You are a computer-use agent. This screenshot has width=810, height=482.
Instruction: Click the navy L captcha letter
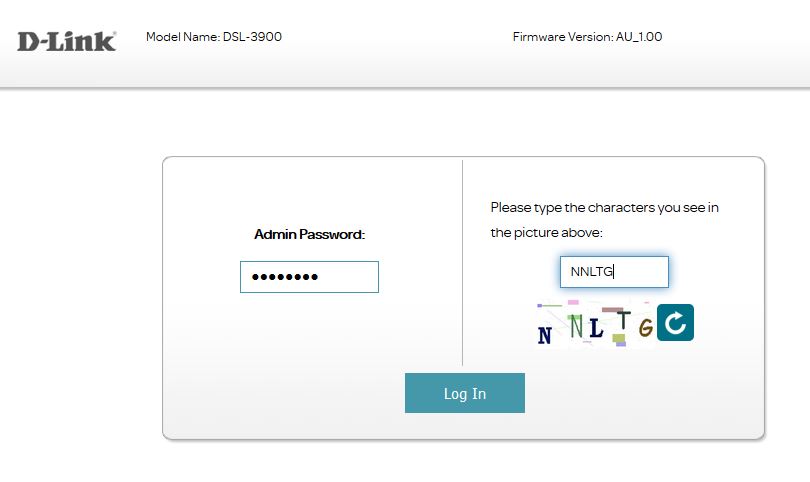(x=596, y=329)
